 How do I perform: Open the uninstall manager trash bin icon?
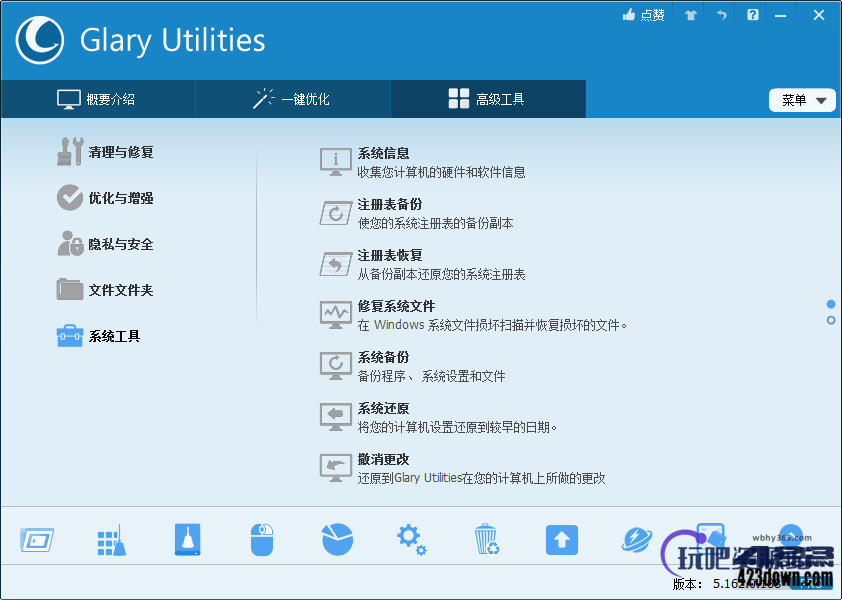(487, 539)
